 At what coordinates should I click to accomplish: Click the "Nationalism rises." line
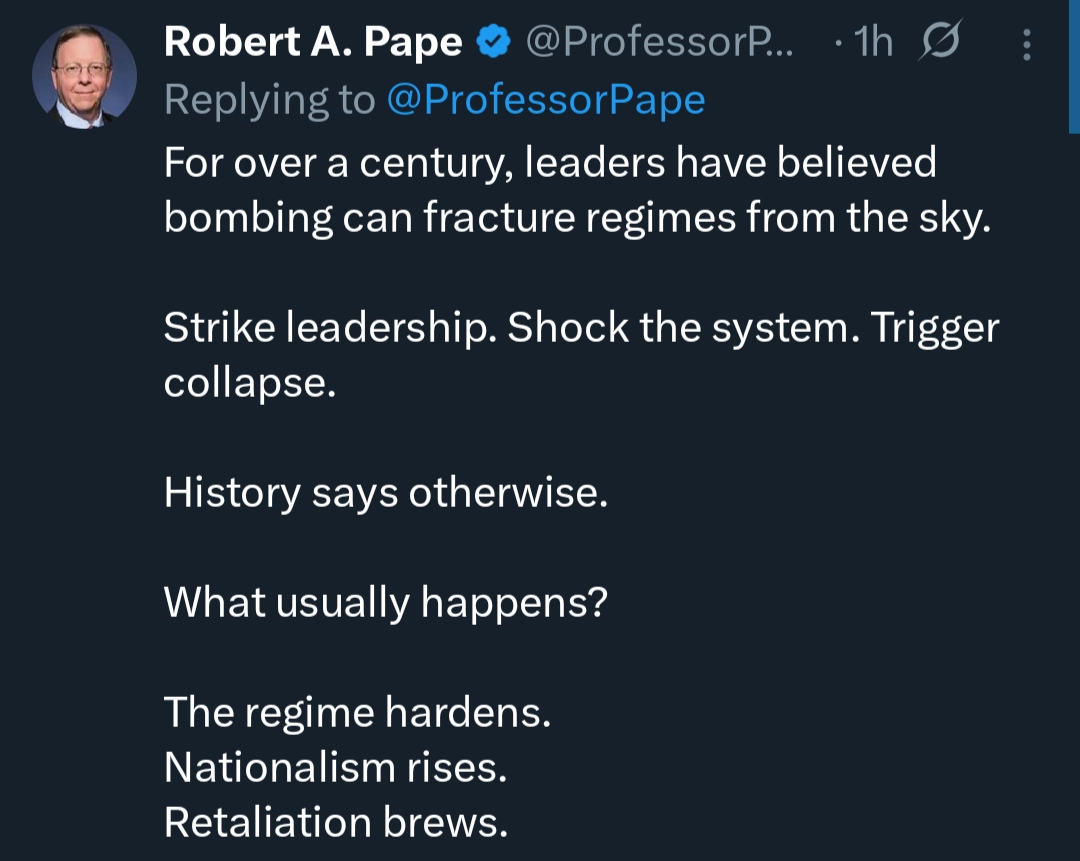click(x=335, y=767)
